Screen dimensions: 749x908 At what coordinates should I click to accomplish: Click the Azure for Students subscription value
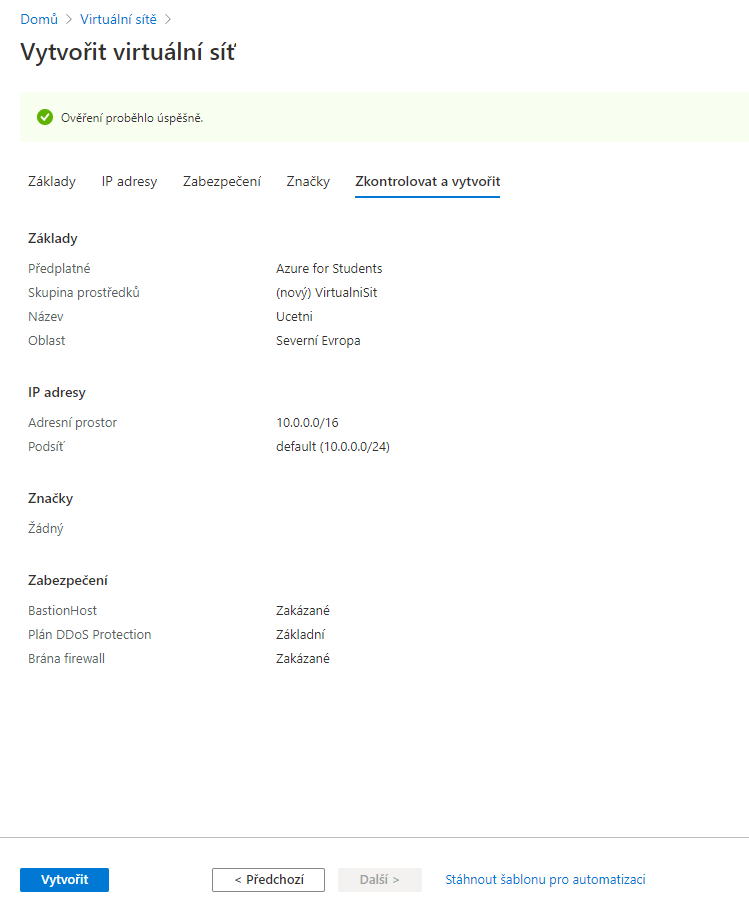[x=329, y=268]
